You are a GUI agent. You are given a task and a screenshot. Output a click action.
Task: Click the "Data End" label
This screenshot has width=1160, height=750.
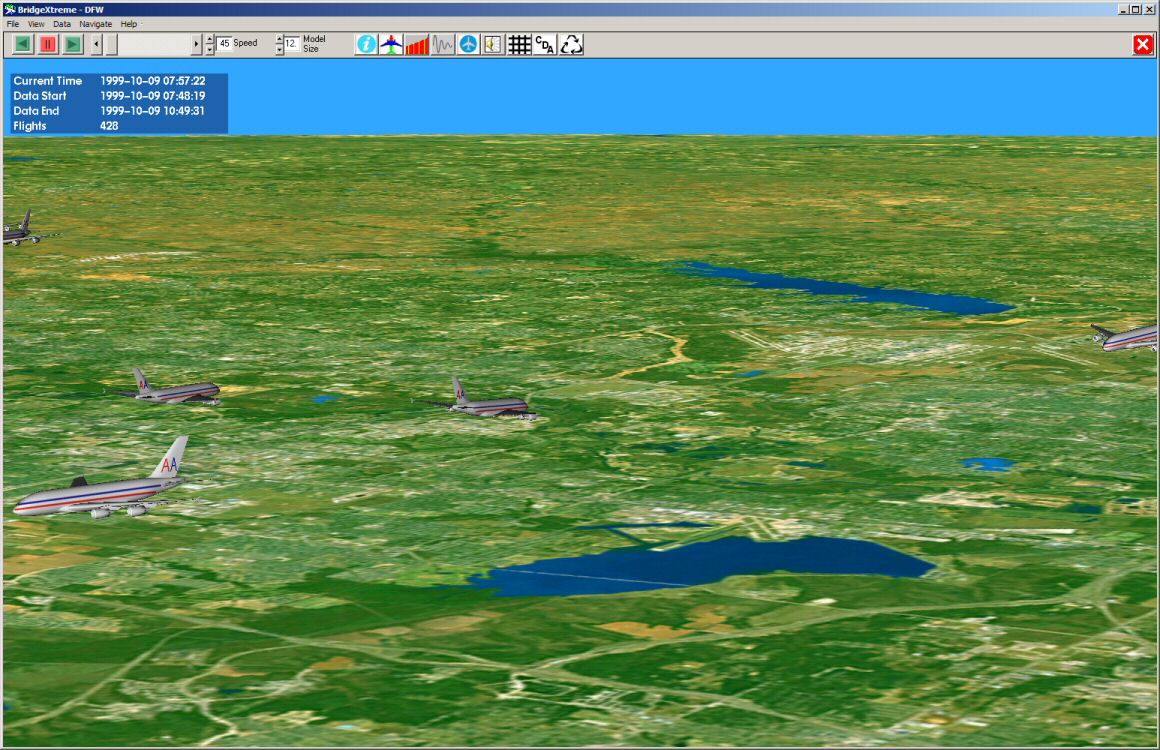tap(36, 111)
